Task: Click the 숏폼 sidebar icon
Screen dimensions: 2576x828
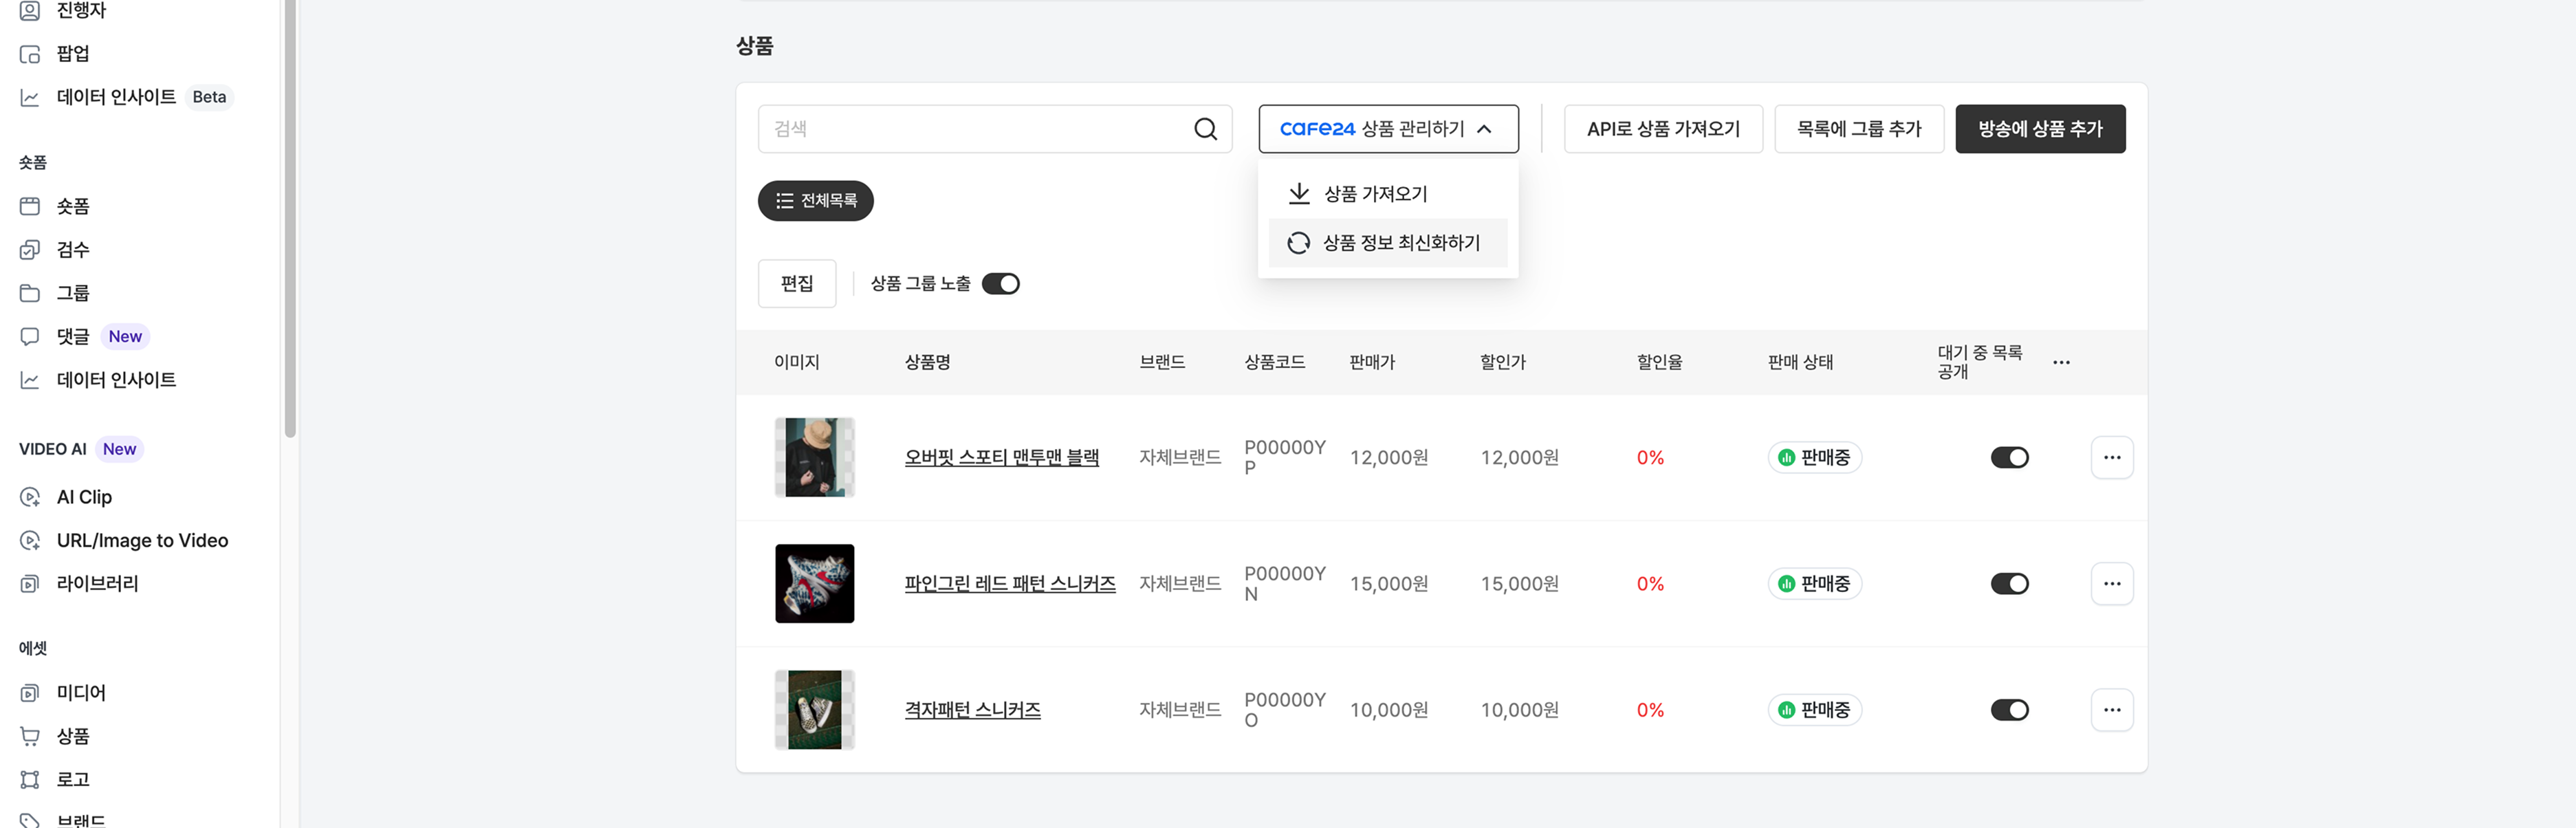Action: (x=30, y=206)
